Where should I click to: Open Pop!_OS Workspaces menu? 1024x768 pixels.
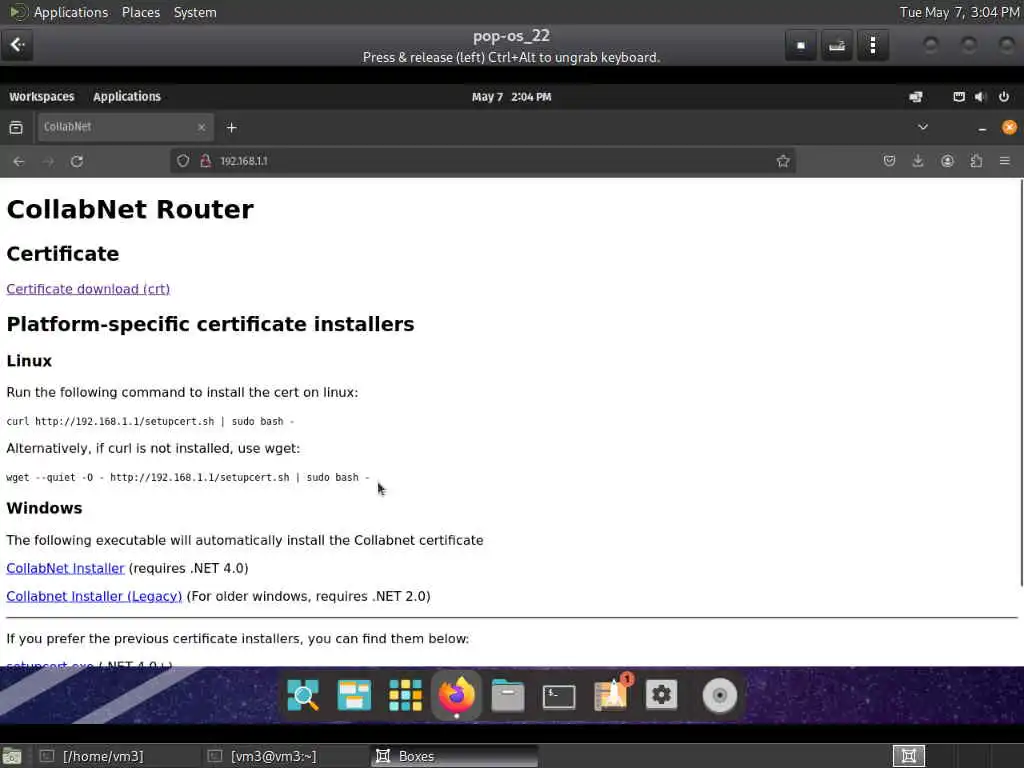(42, 97)
